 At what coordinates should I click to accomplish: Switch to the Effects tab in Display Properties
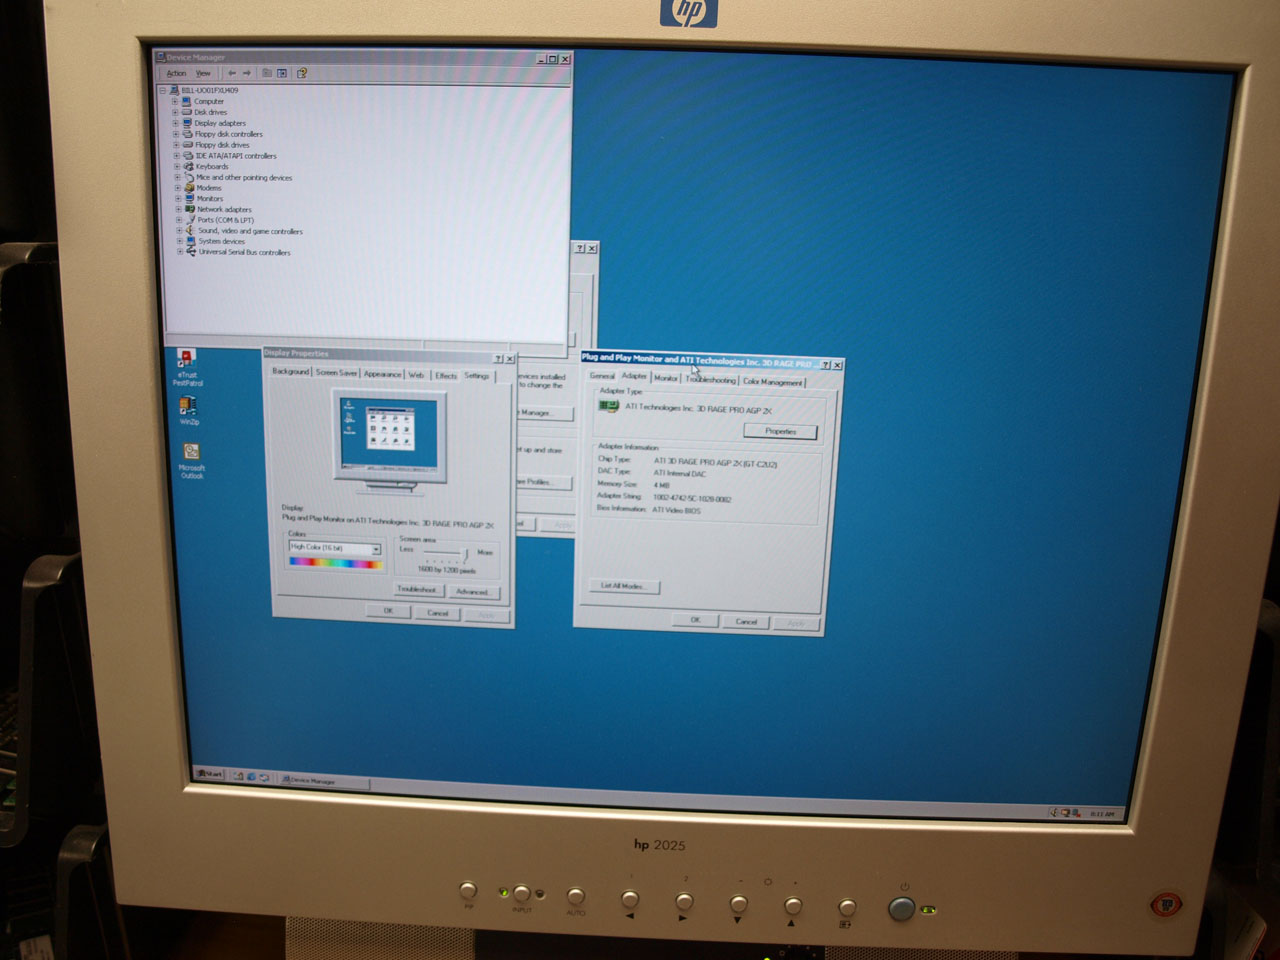coord(446,376)
